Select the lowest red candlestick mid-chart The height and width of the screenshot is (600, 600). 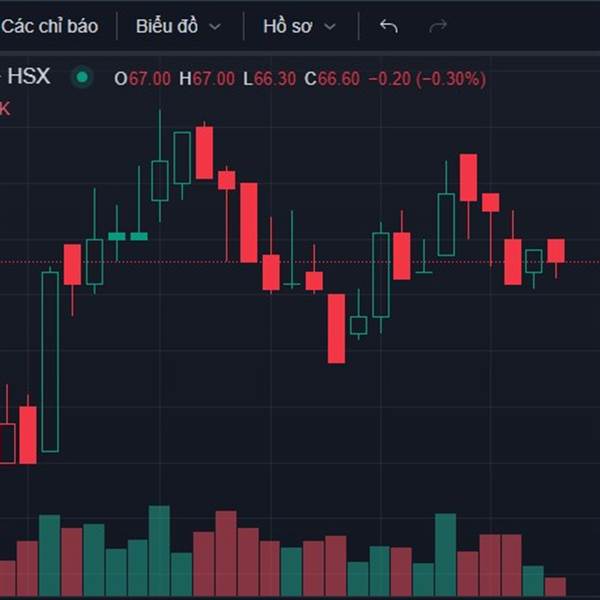point(336,328)
